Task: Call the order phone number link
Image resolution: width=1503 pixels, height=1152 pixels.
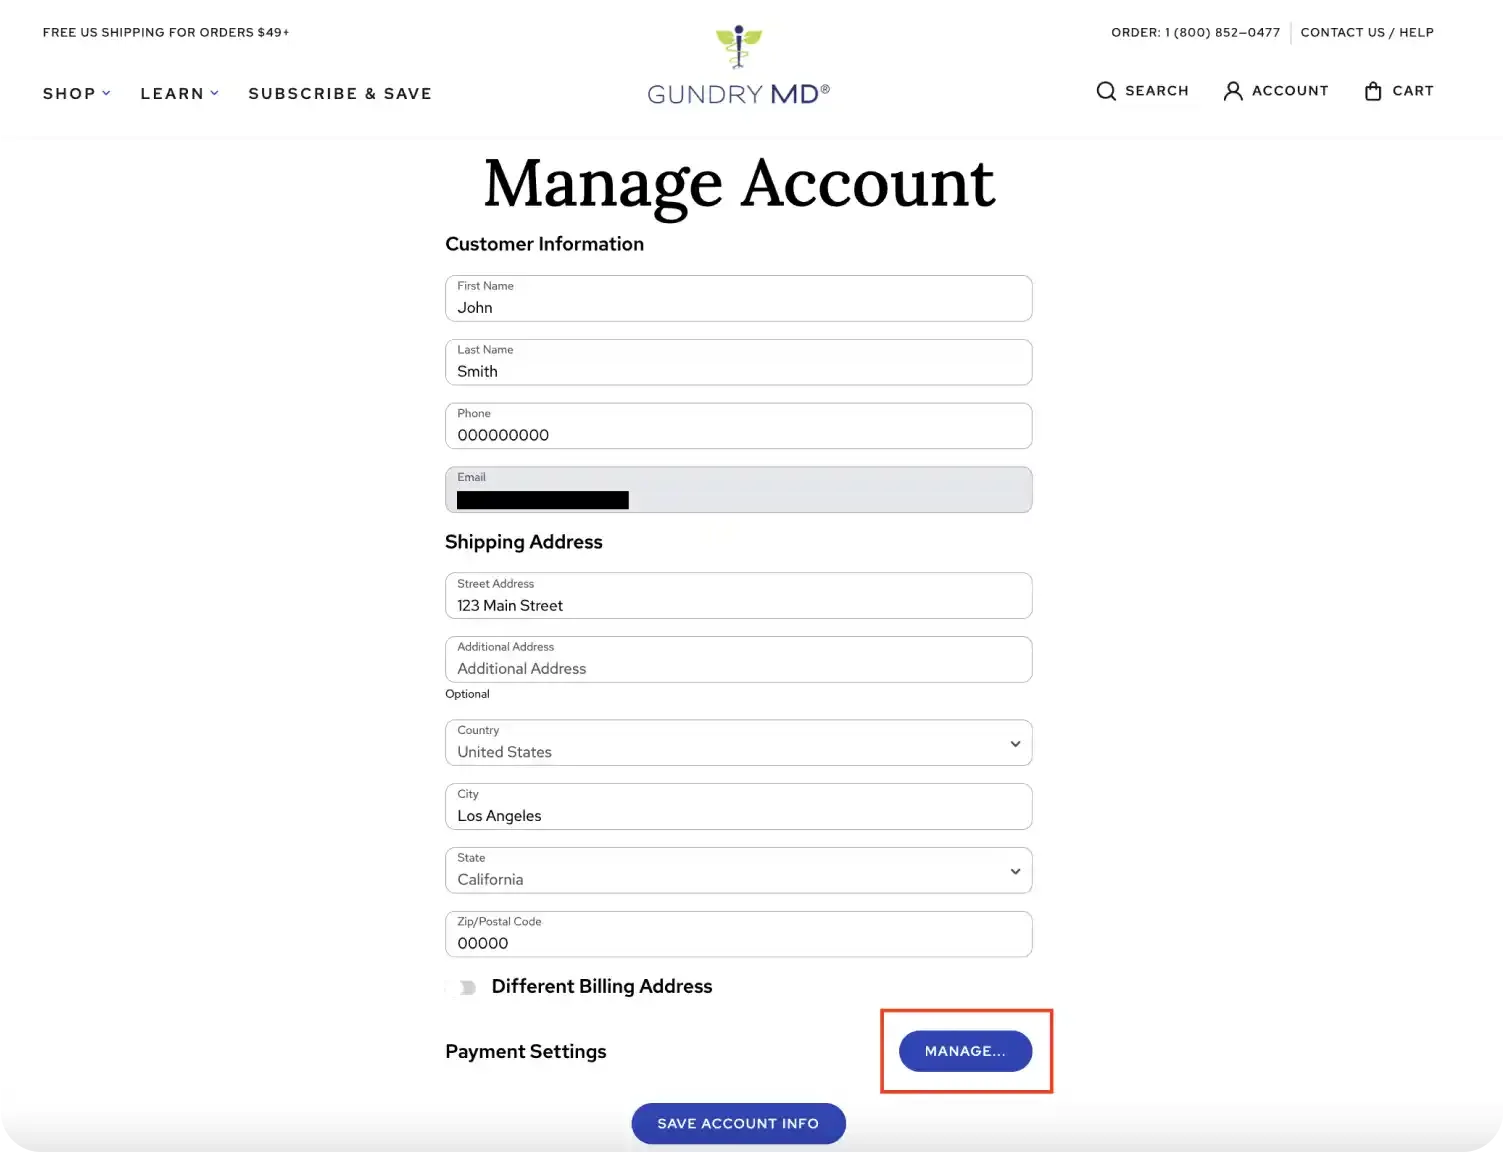Action: (x=1195, y=32)
